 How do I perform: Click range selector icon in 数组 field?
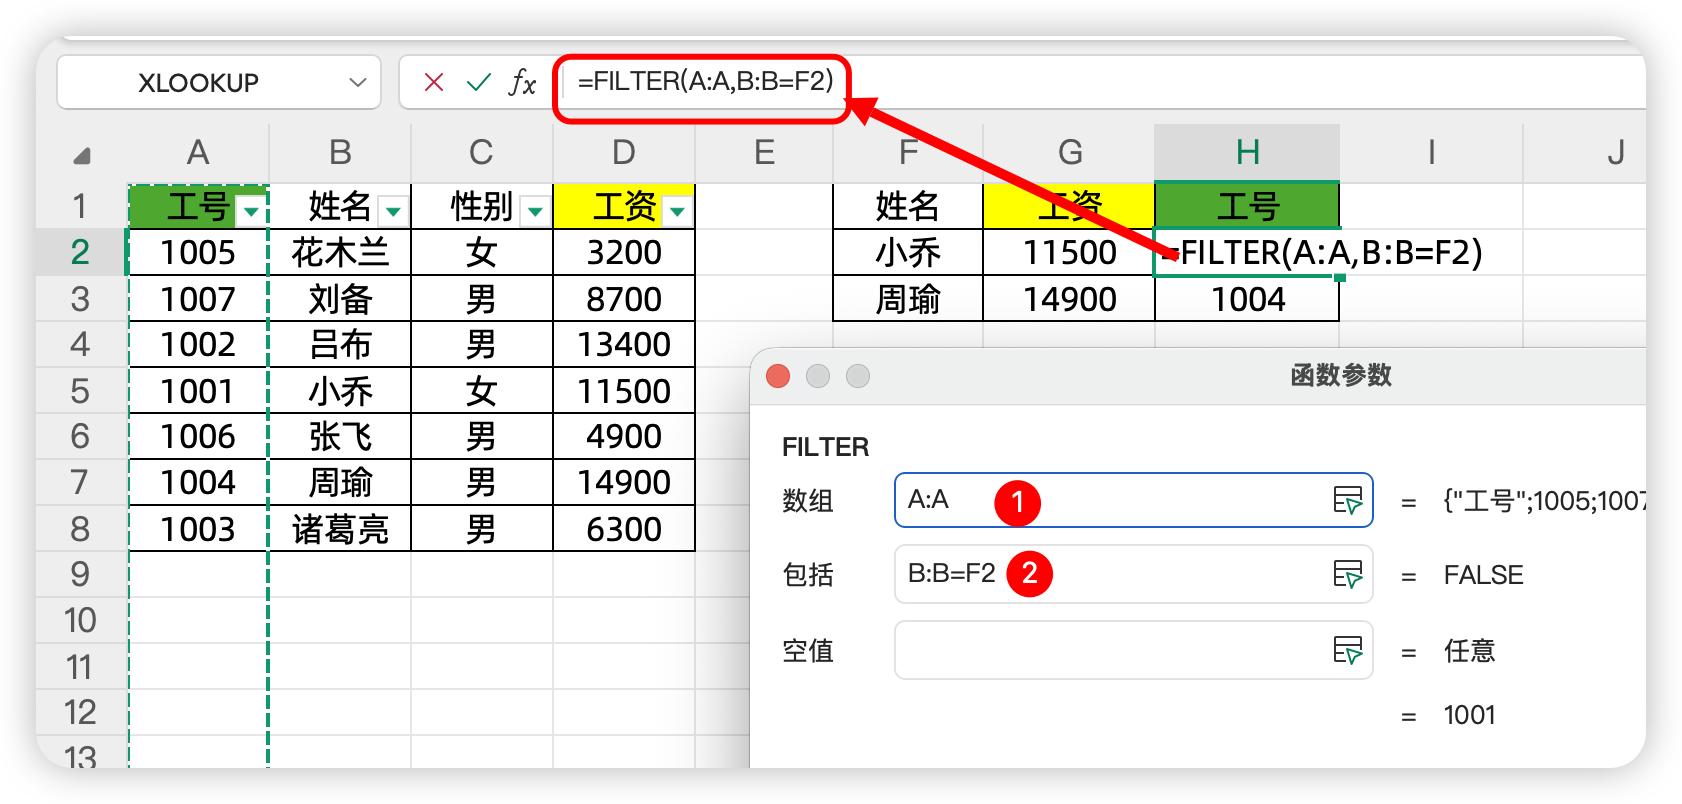pyautogui.click(x=1347, y=500)
